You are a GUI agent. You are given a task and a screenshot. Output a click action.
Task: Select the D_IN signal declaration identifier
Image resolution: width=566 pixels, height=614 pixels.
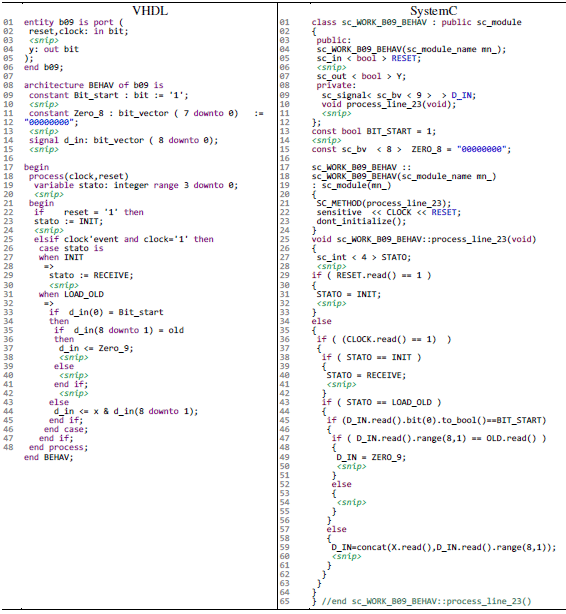tap(463, 95)
